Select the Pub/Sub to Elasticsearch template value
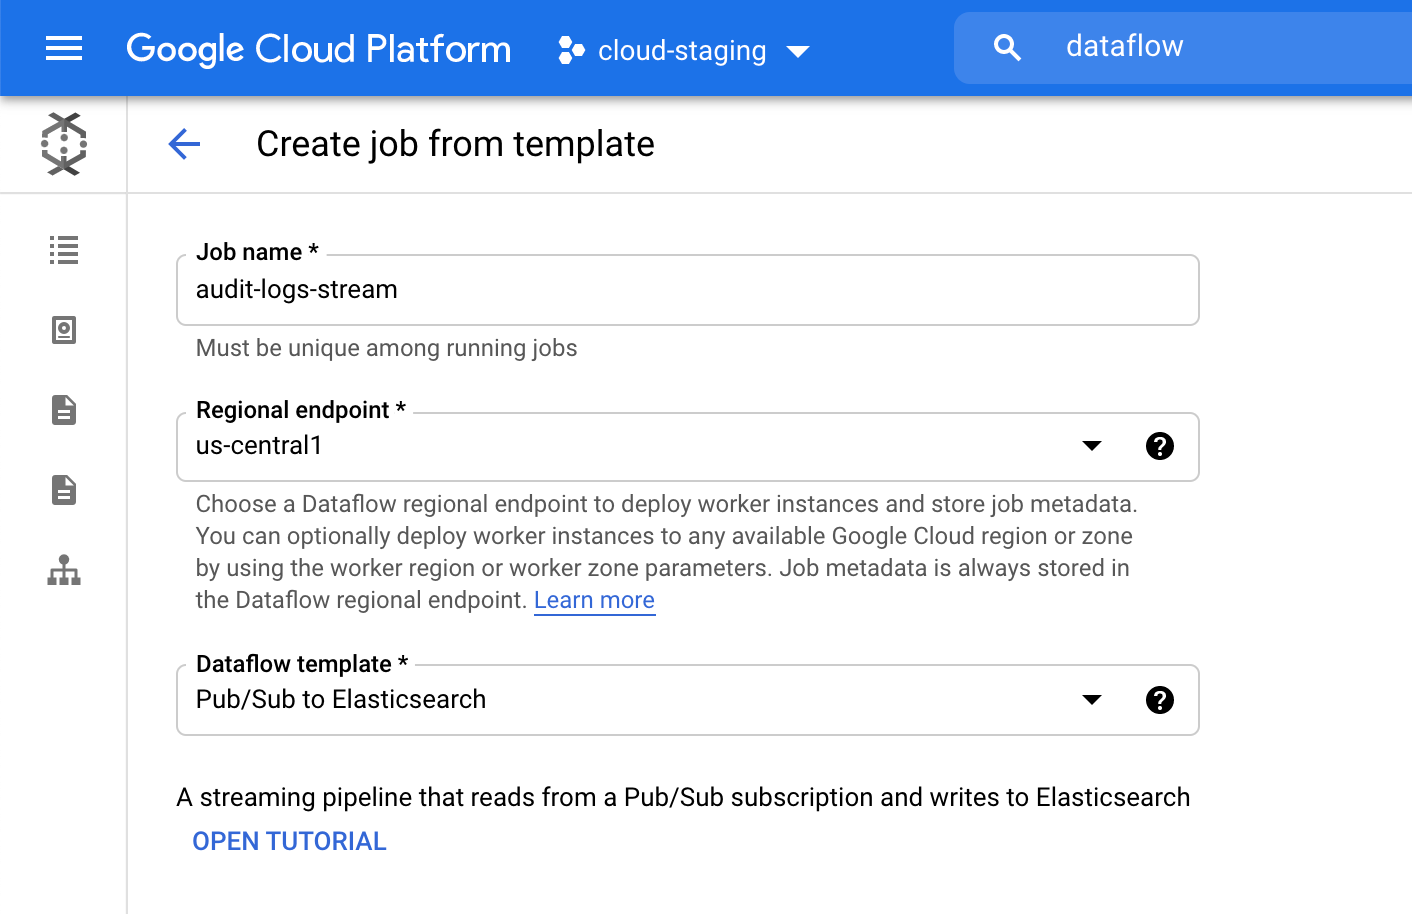 tap(341, 700)
